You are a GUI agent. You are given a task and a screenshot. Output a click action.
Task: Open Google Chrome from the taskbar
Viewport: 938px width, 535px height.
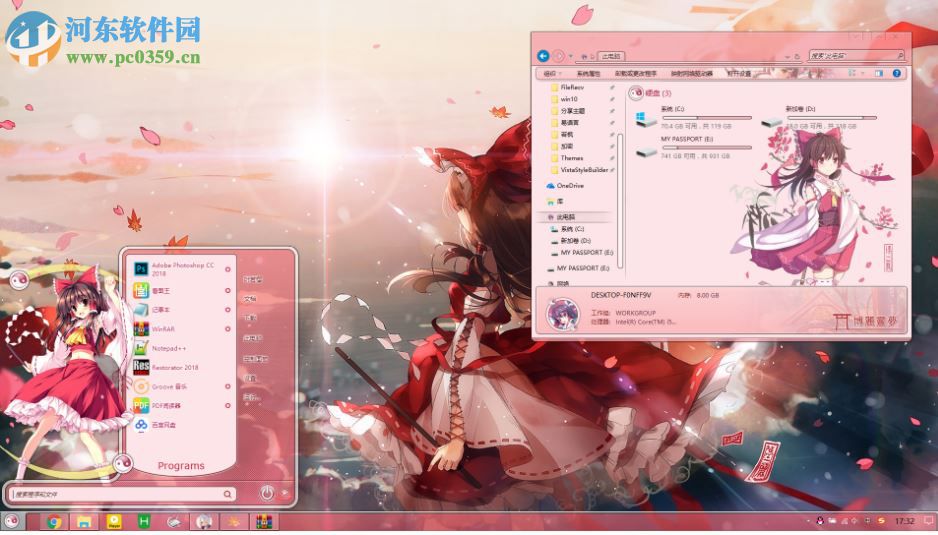[54, 522]
